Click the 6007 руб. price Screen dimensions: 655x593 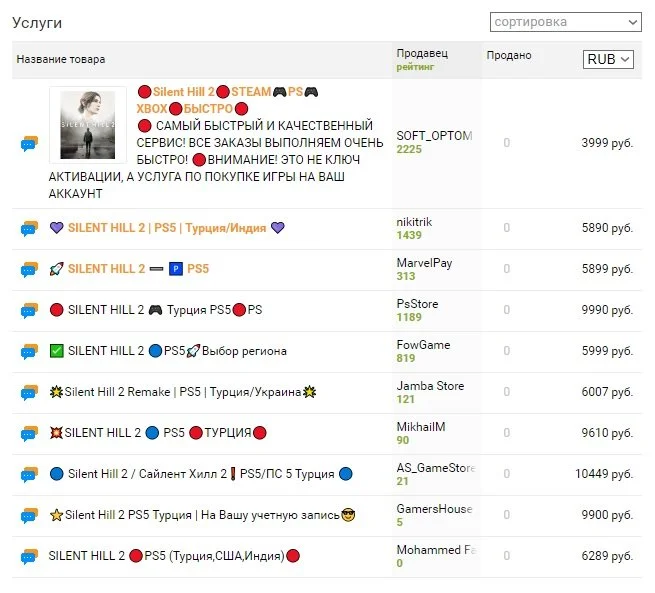pyautogui.click(x=607, y=392)
